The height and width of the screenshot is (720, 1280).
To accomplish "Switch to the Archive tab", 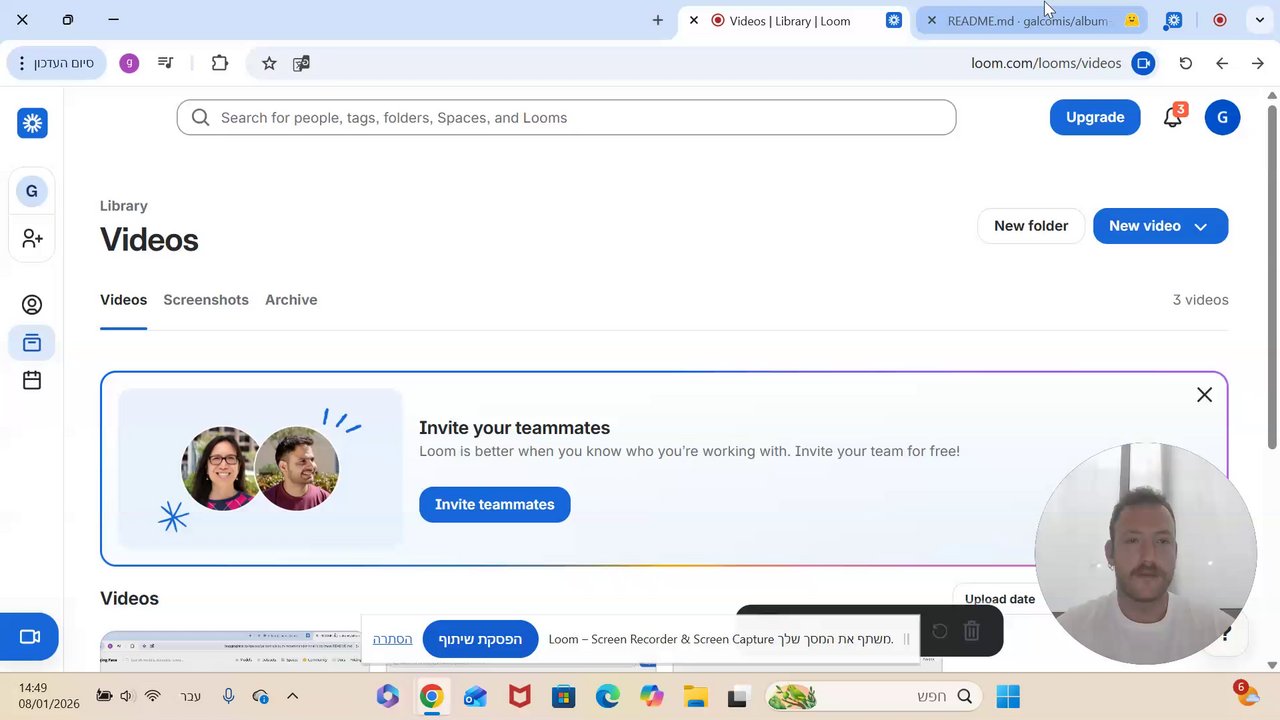I will pos(291,300).
